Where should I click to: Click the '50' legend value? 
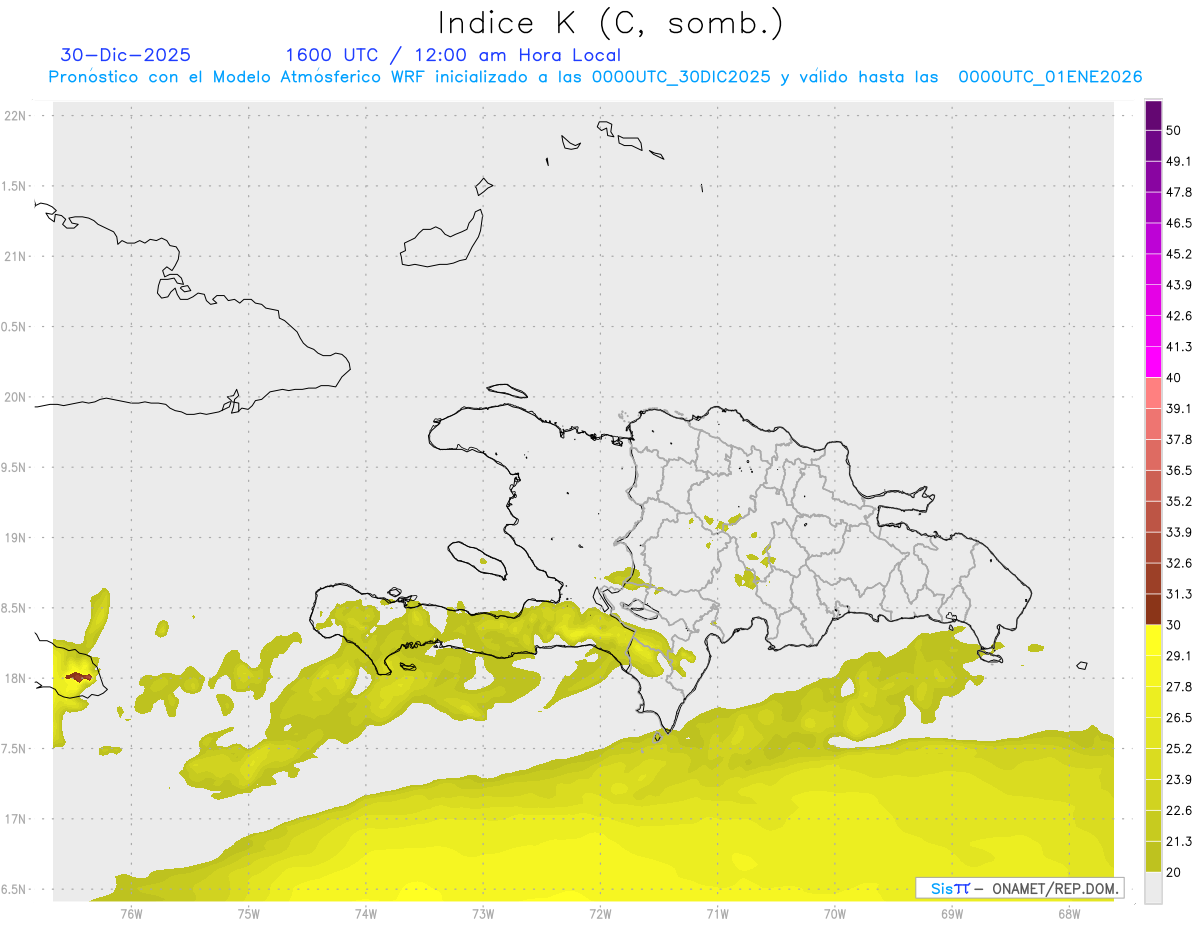[x=1174, y=130]
